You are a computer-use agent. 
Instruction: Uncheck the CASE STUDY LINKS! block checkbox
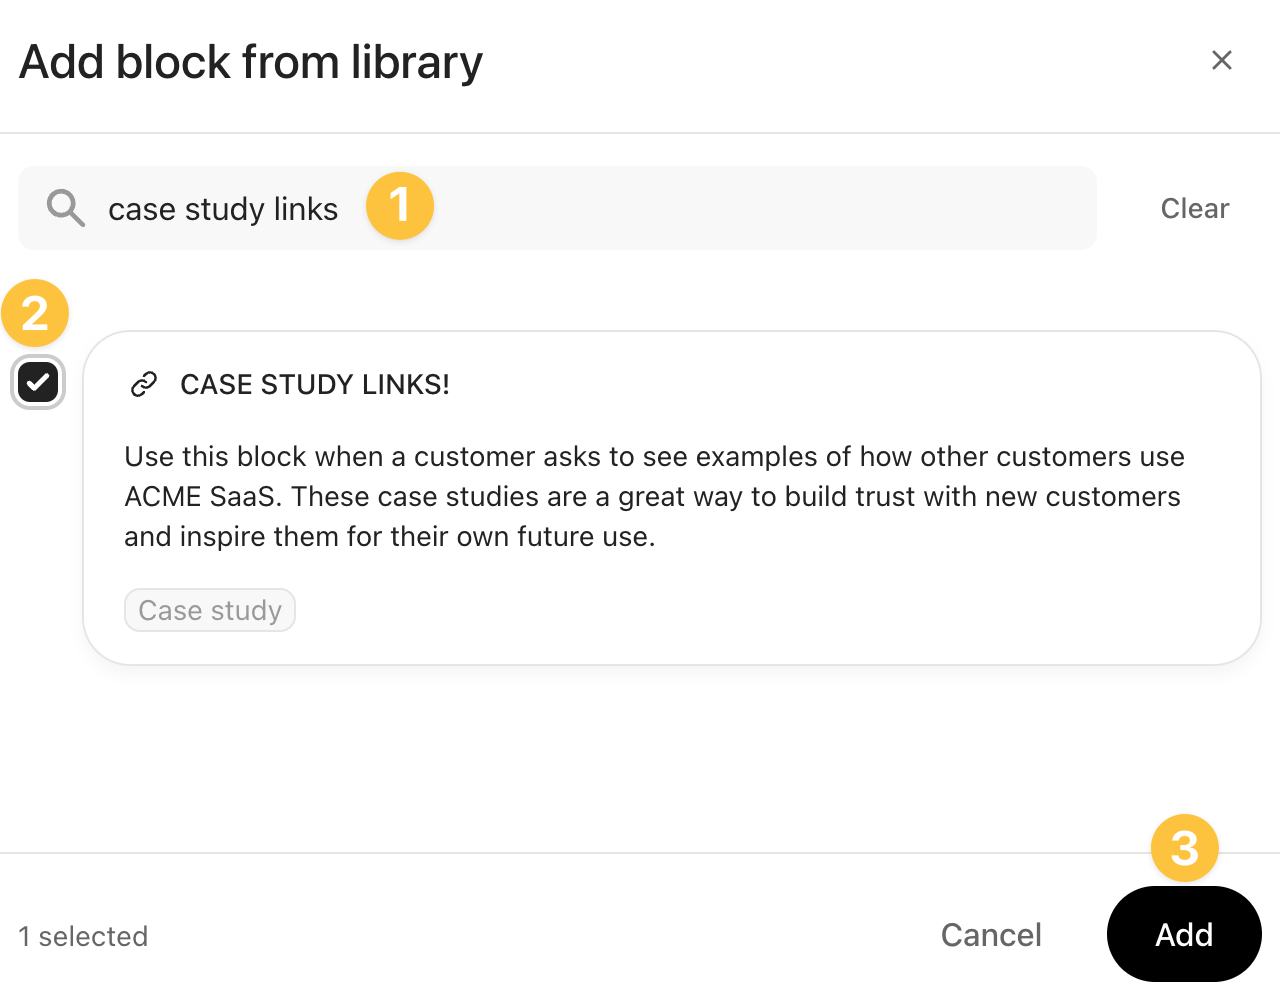click(38, 382)
